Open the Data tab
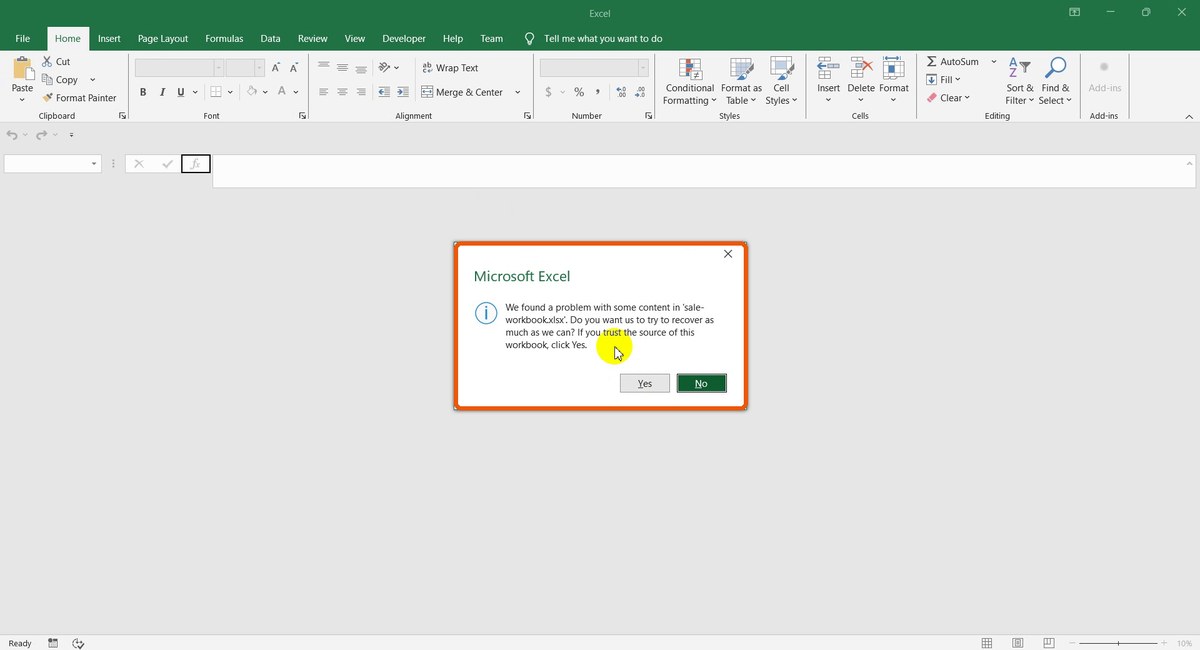The width and height of the screenshot is (1200, 650). click(x=270, y=39)
